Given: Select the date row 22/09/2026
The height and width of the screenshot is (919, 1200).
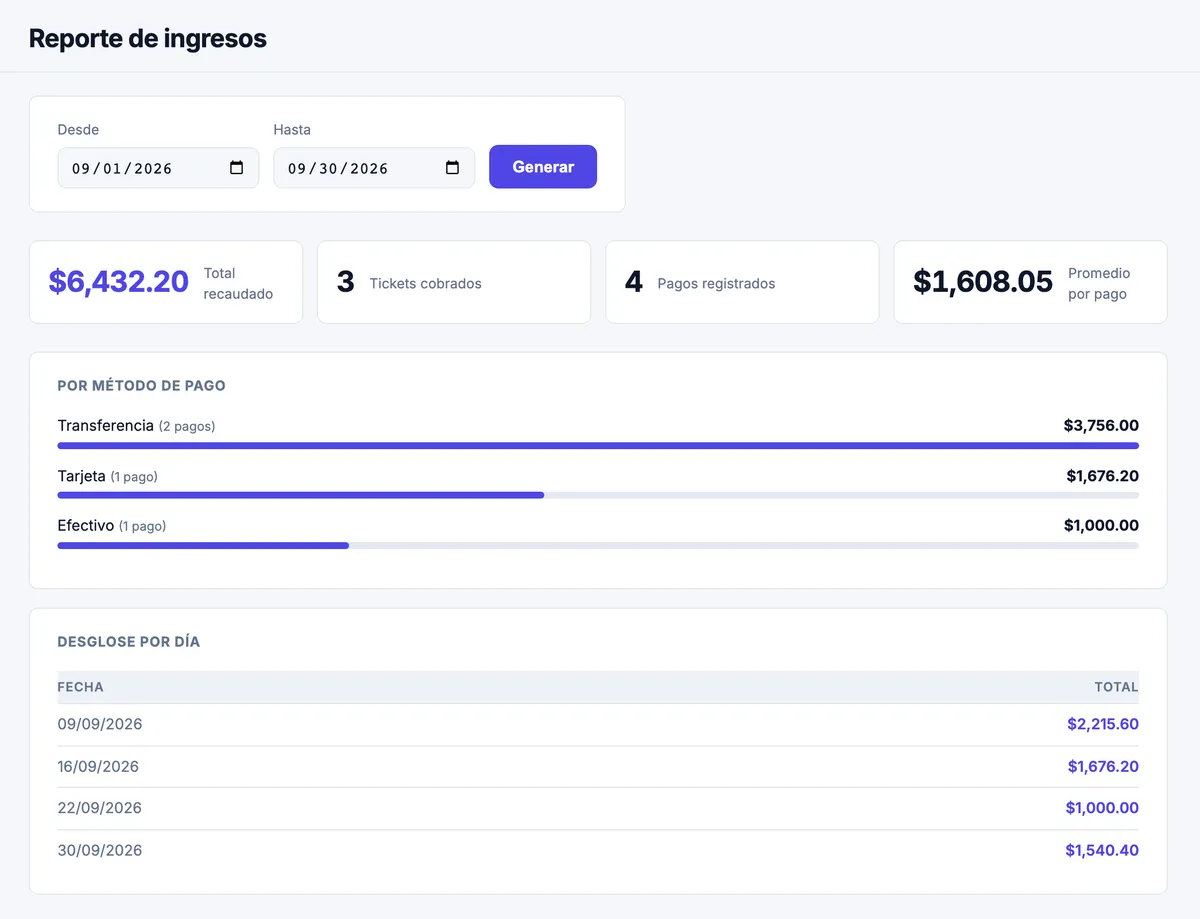Looking at the screenshot, I should 598,808.
